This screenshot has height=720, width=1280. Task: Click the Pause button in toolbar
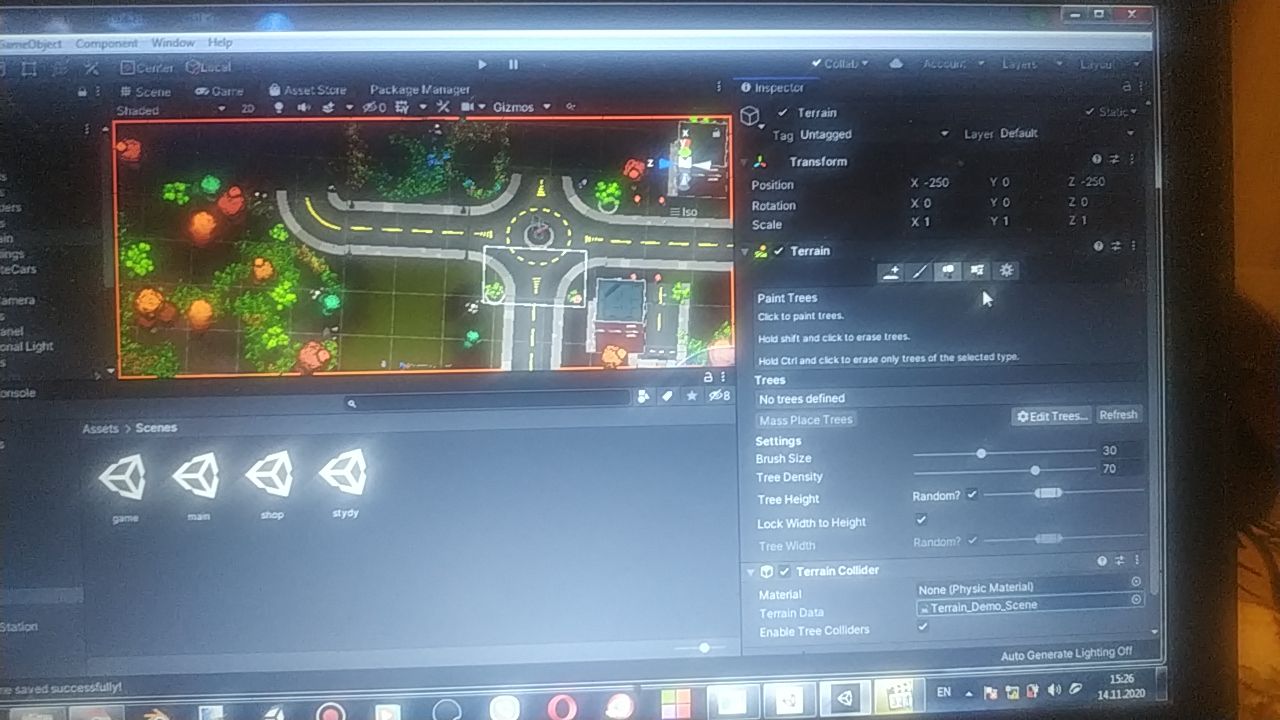[x=513, y=65]
